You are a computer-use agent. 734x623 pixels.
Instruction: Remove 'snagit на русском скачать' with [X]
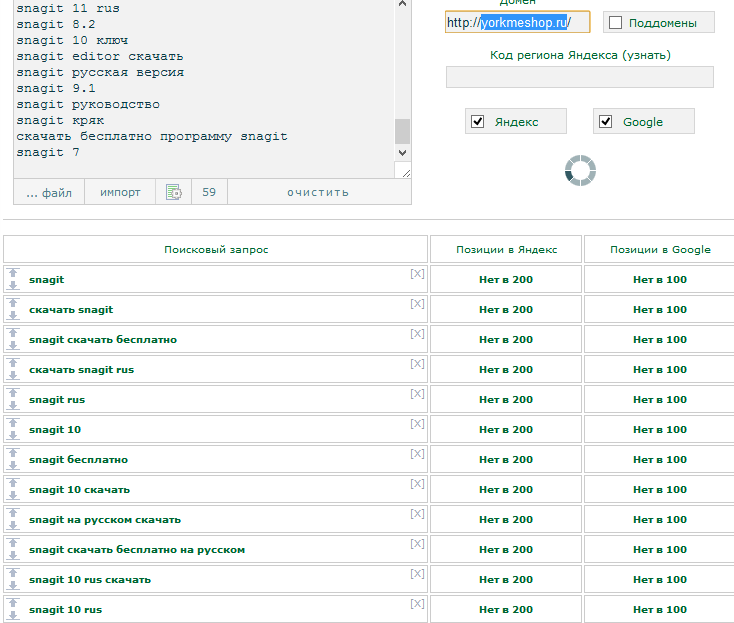pyautogui.click(x=417, y=513)
